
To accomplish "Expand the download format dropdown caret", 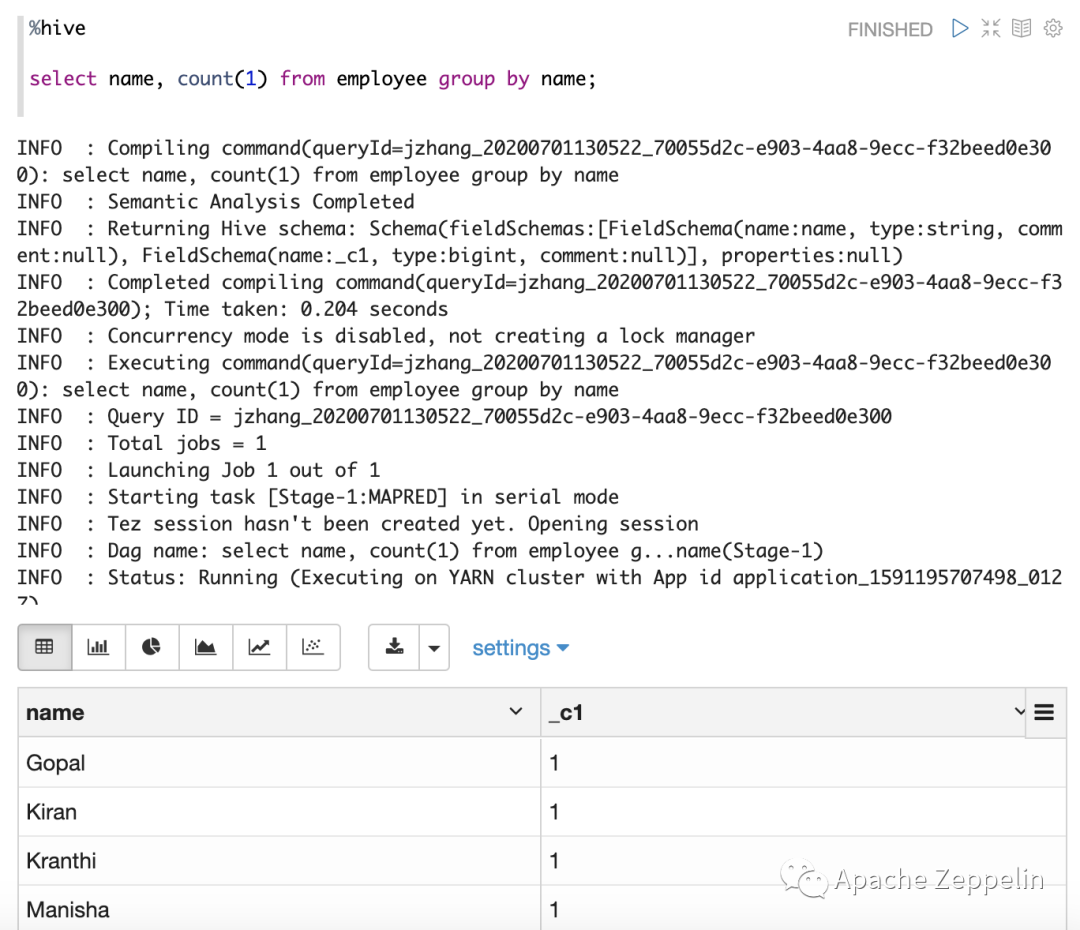I will pyautogui.click(x=433, y=648).
